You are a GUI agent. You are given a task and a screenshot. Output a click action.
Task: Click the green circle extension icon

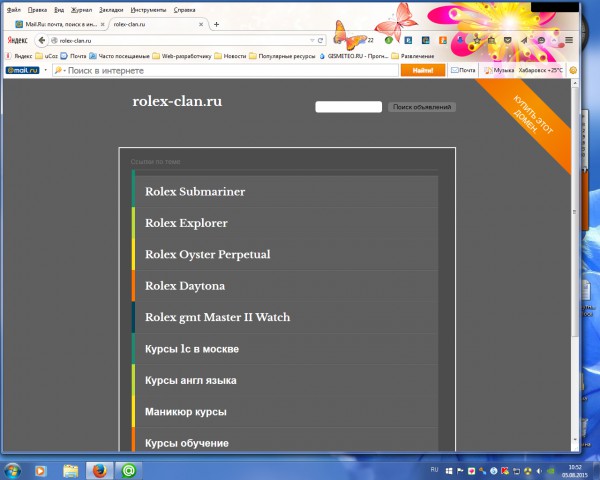click(389, 40)
